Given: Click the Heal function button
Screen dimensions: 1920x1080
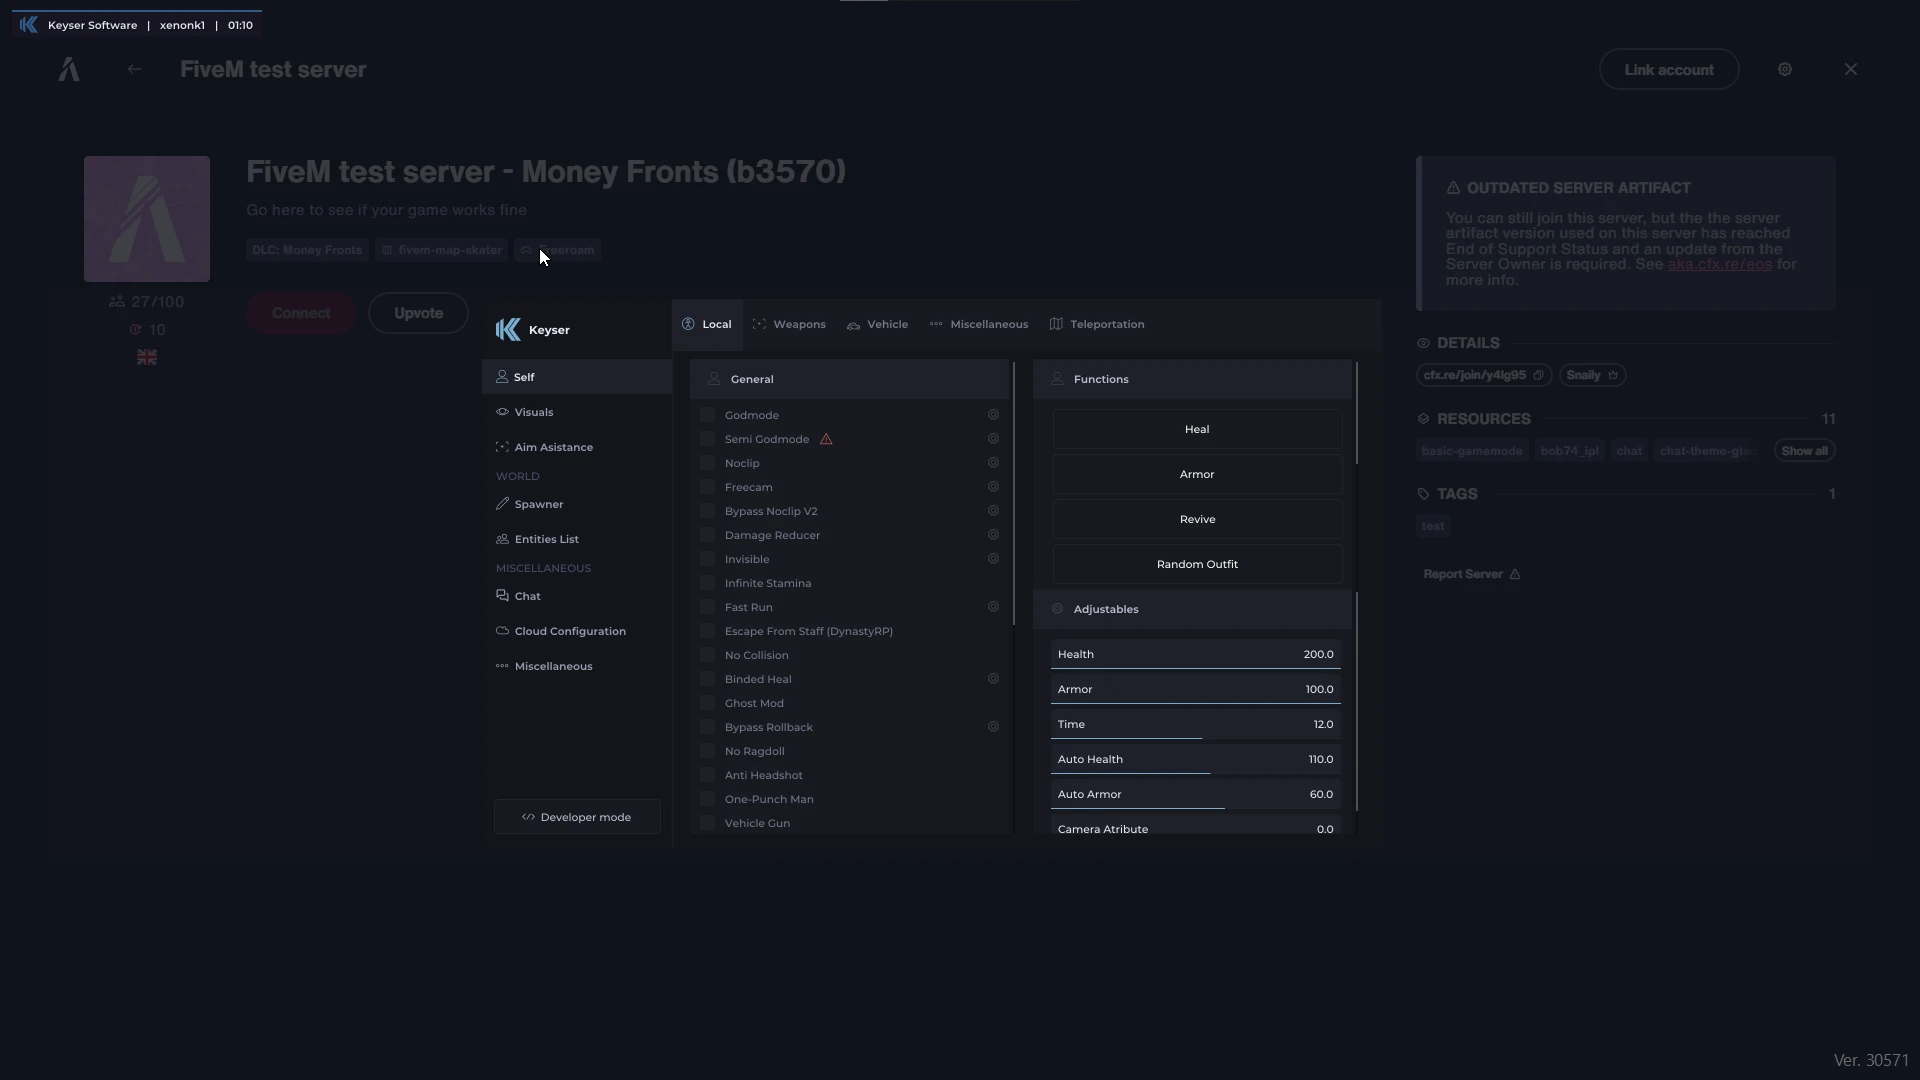Looking at the screenshot, I should [1197, 429].
